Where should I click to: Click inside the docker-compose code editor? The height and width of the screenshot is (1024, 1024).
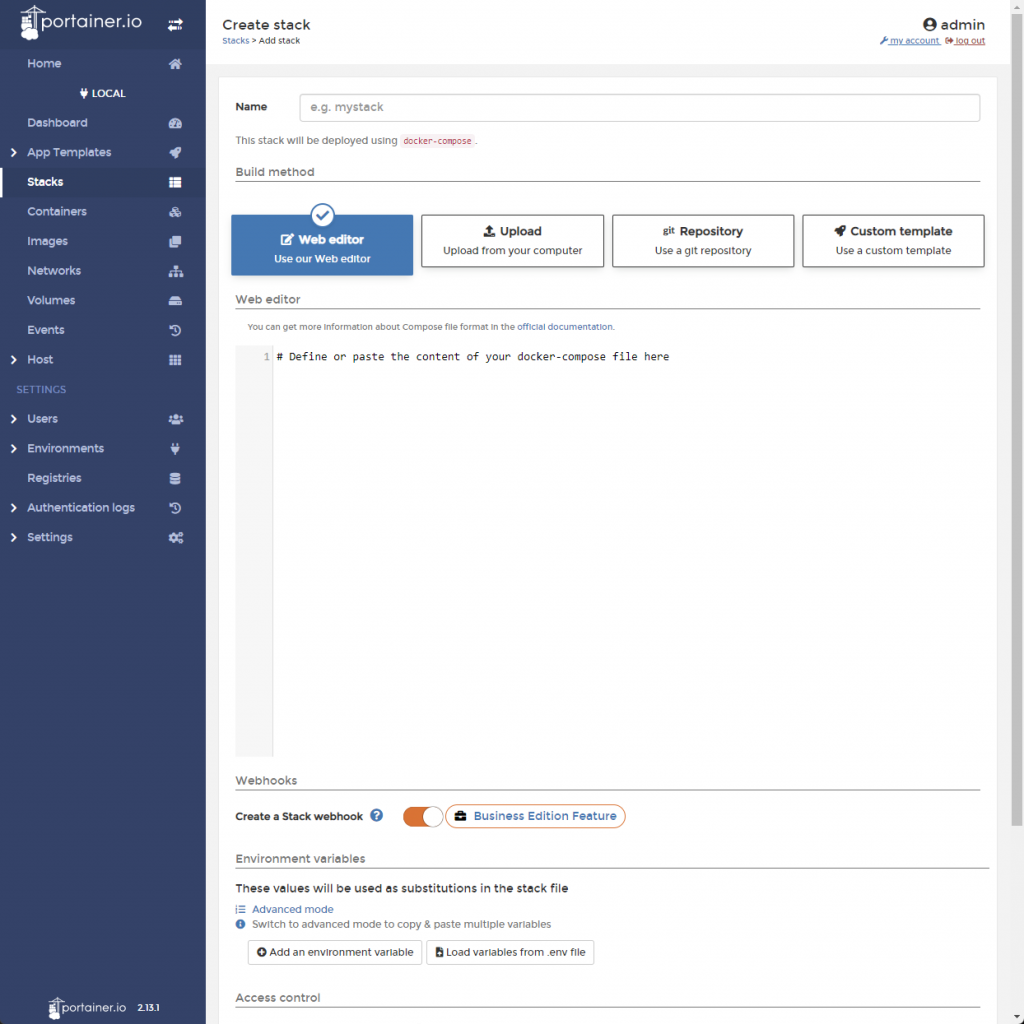pos(627,551)
